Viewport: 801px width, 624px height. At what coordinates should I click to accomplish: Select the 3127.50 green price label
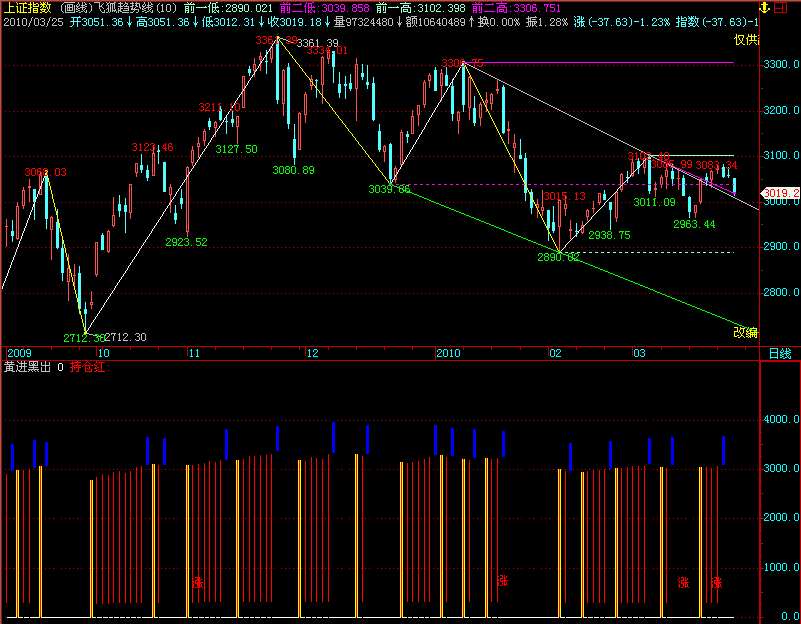pos(236,149)
